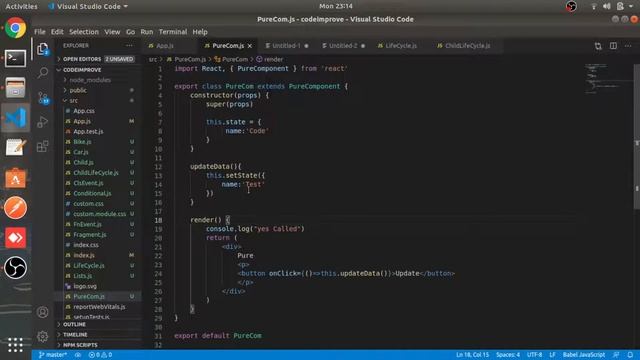Screen dimensions: 640x360
Task: Open AnyDesk from the dock
Action: (x=16, y=238)
